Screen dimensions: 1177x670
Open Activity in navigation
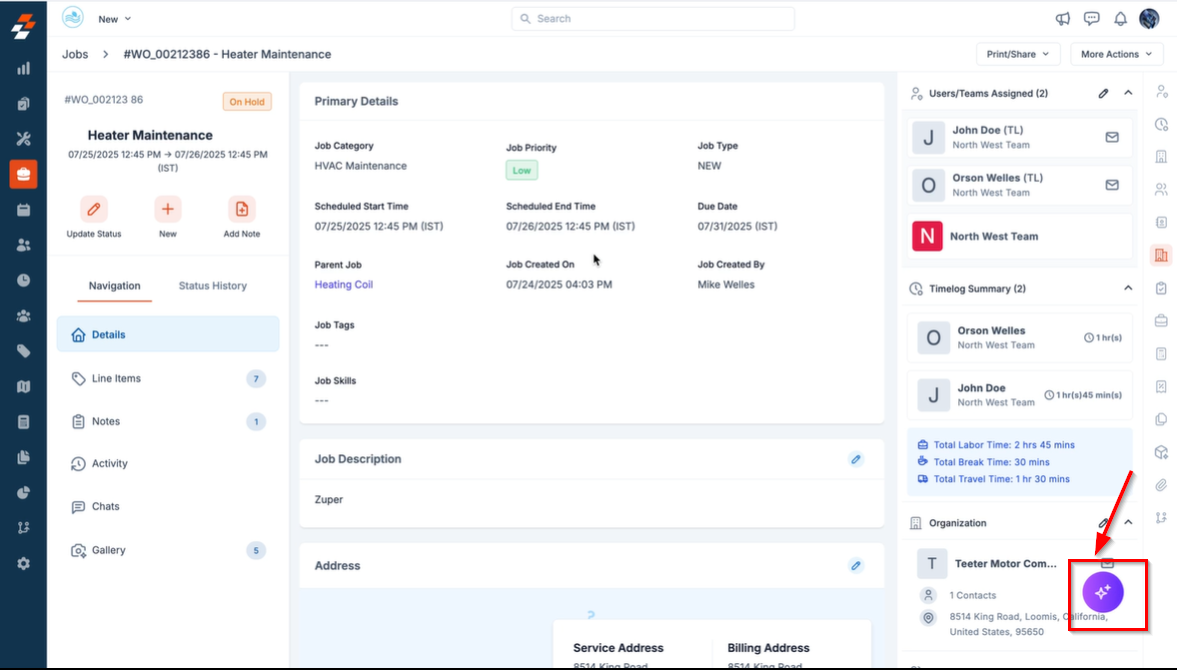168,464
